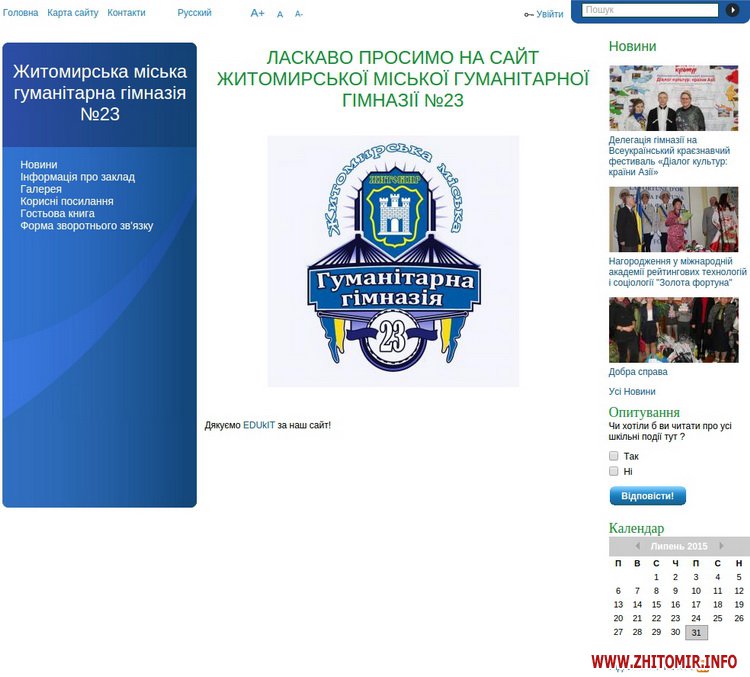Increase font size with A+ control
The image size is (750, 677).
coord(257,13)
